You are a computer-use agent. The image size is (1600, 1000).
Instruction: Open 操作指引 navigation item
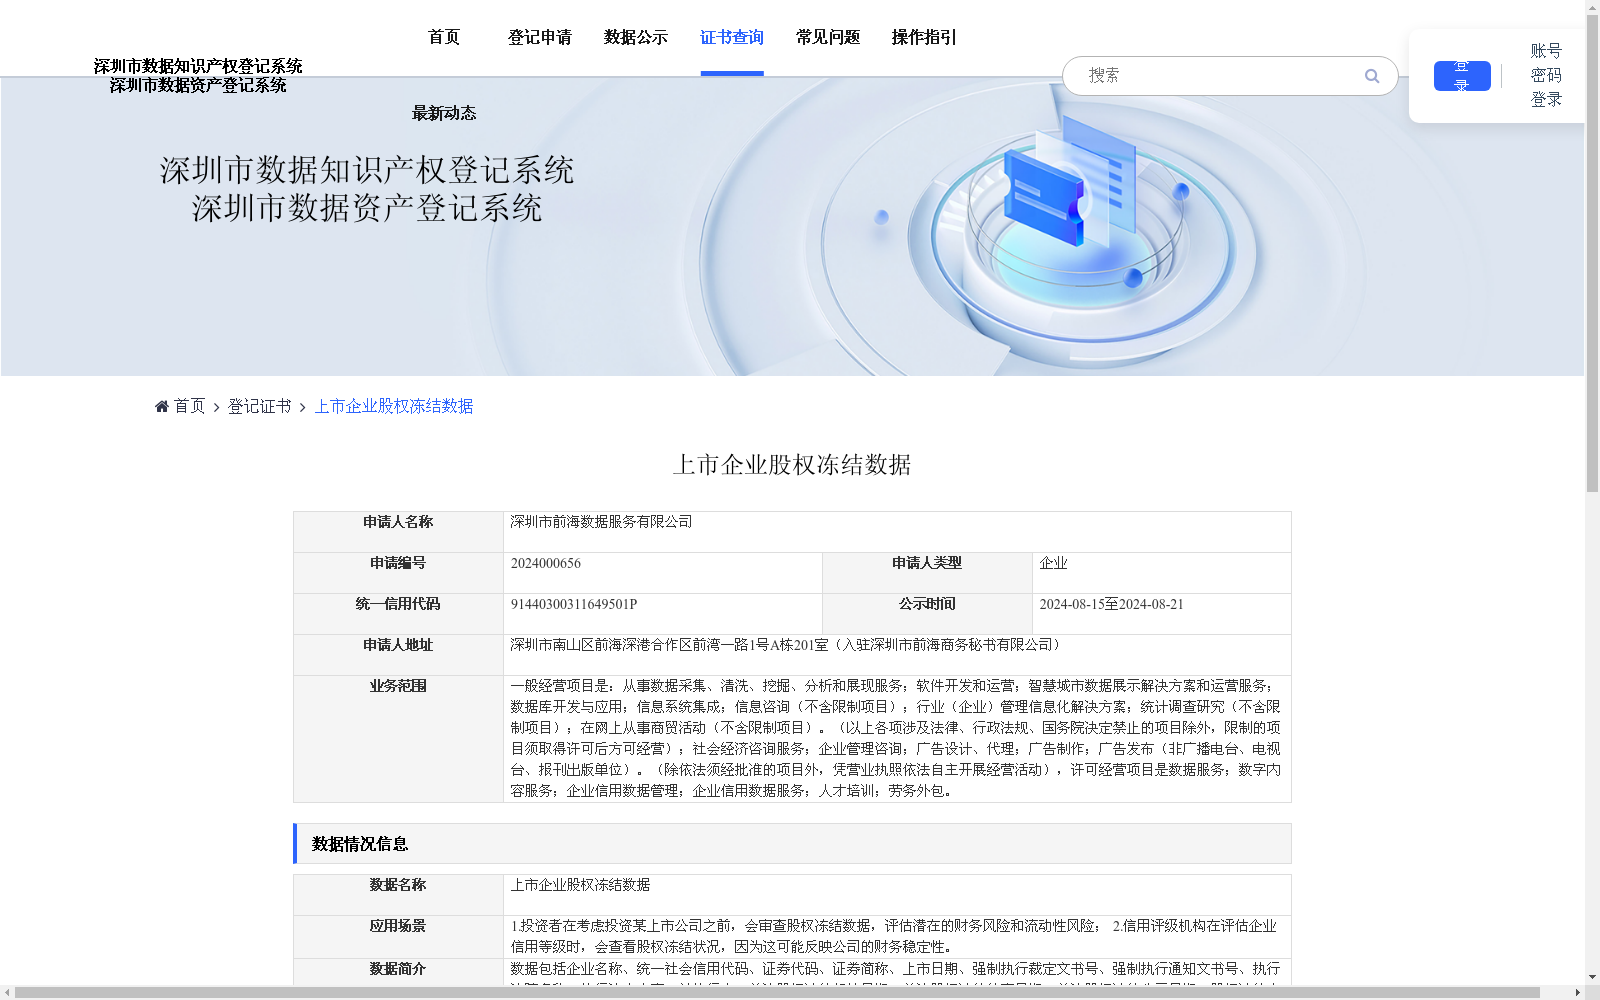924,37
